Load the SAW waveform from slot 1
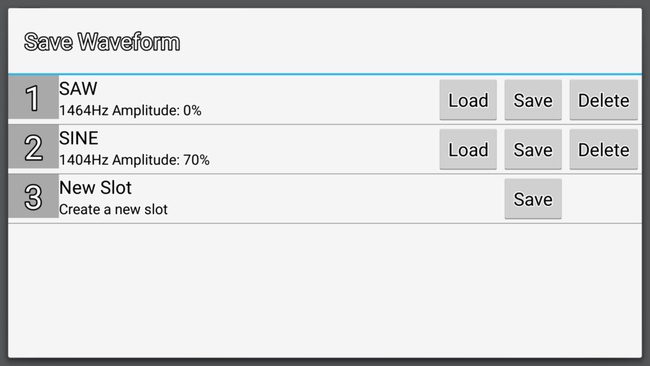This screenshot has height=366, width=650. pos(468,100)
